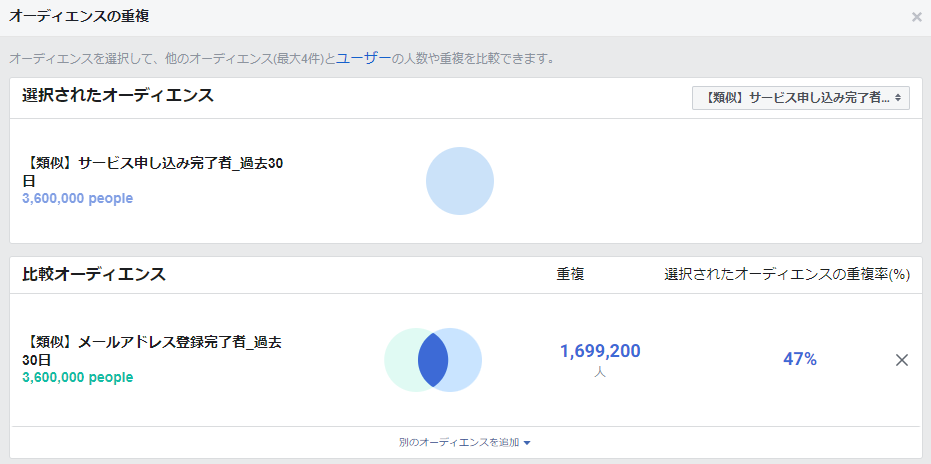Click the dark blue overlap area in Venn diagram

(x=433, y=359)
